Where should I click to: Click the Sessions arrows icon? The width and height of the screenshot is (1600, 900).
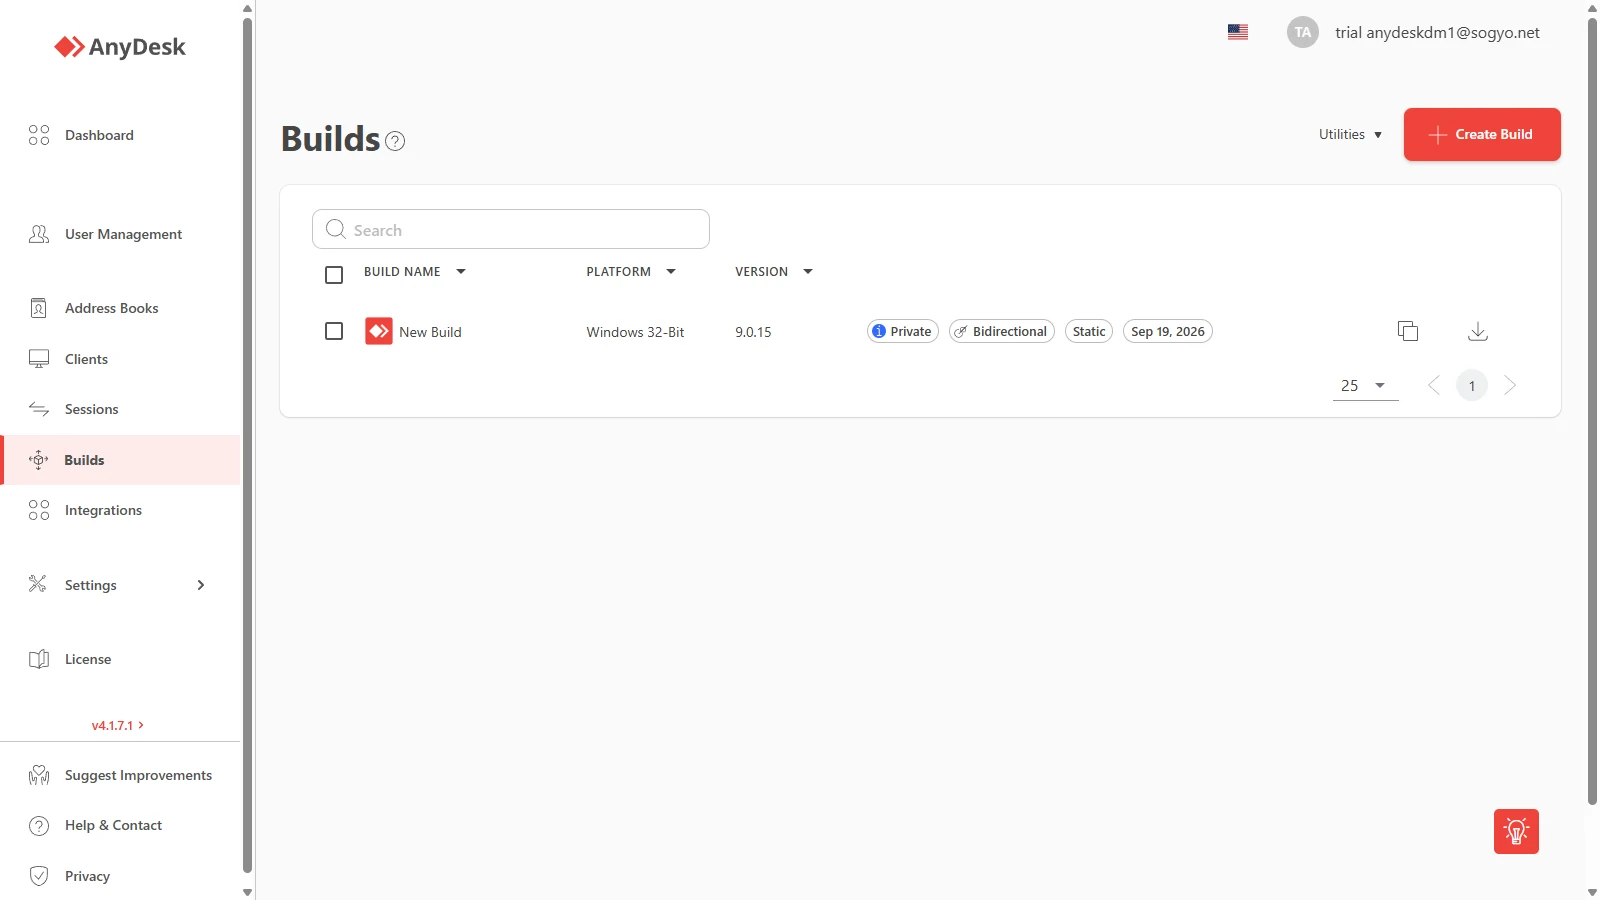point(39,409)
